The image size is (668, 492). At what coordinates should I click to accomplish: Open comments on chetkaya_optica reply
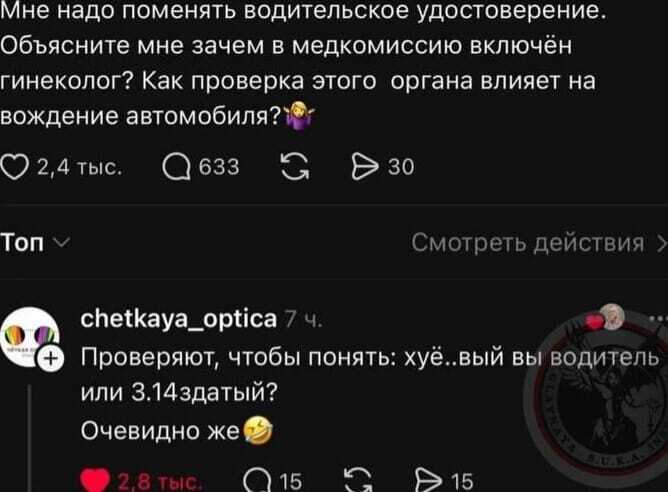tap(257, 481)
